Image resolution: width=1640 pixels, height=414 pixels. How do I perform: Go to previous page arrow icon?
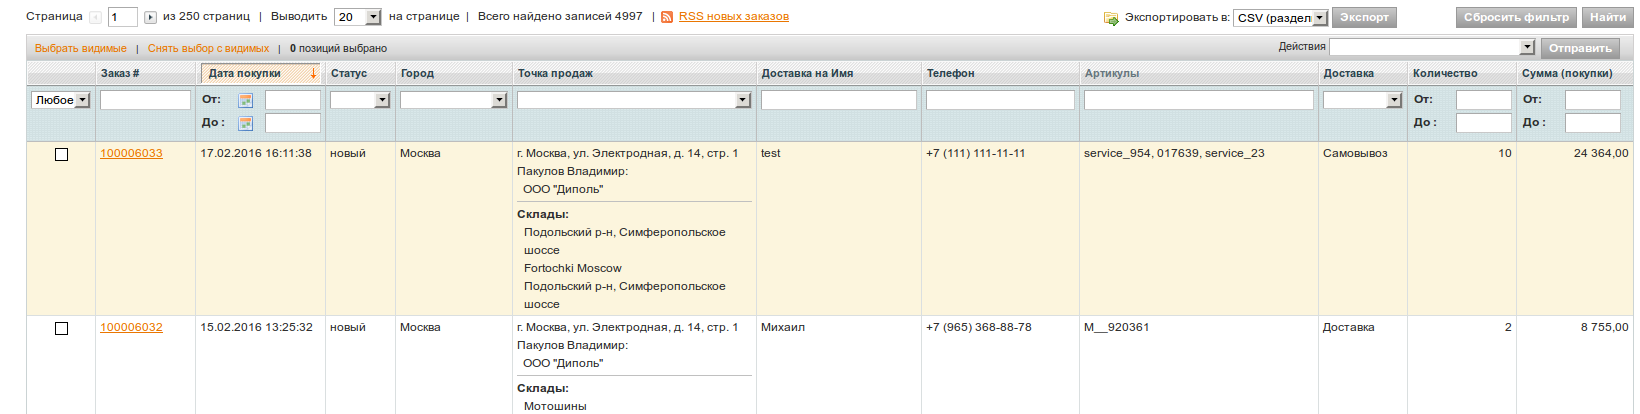click(x=96, y=17)
